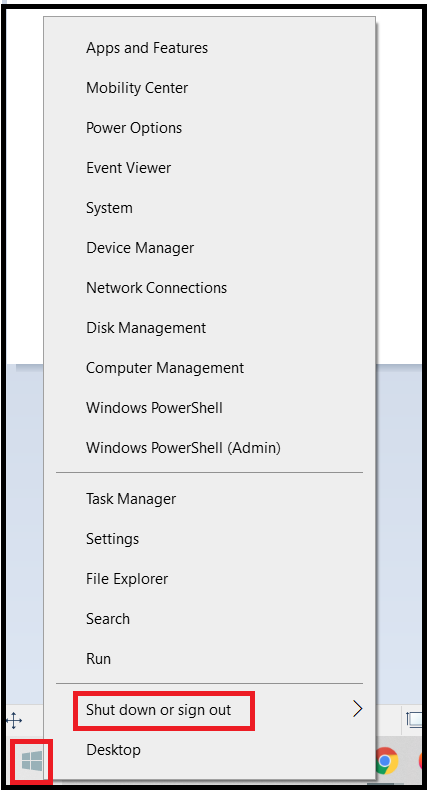The image size is (431, 794).
Task: Open Power Options
Action: (134, 128)
